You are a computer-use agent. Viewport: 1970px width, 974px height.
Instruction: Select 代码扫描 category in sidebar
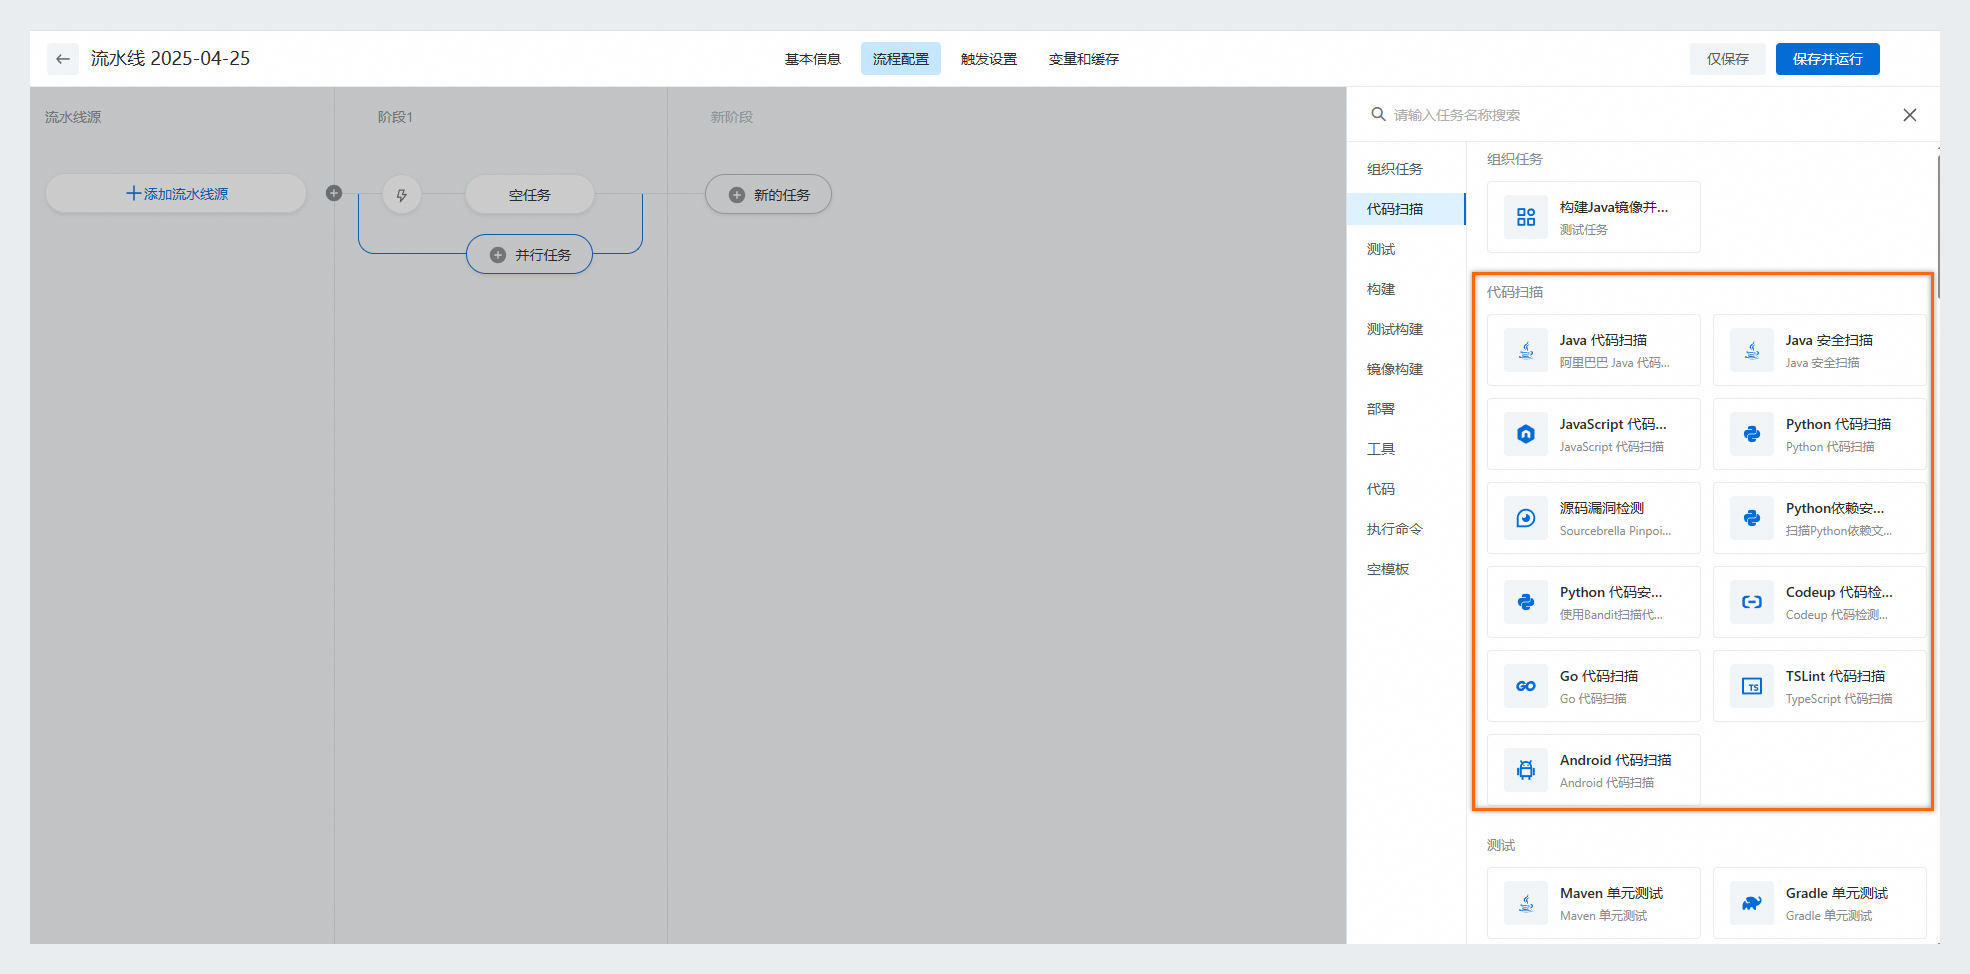(1406, 209)
